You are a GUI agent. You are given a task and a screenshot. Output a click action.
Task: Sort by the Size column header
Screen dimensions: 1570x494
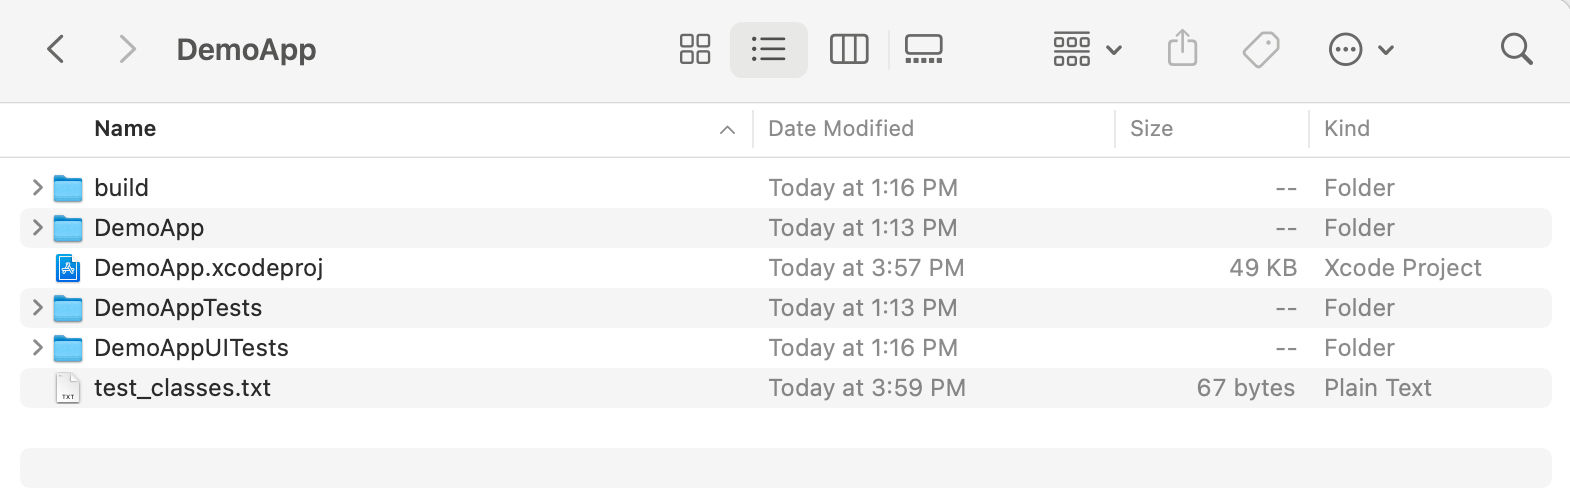[x=1151, y=129]
